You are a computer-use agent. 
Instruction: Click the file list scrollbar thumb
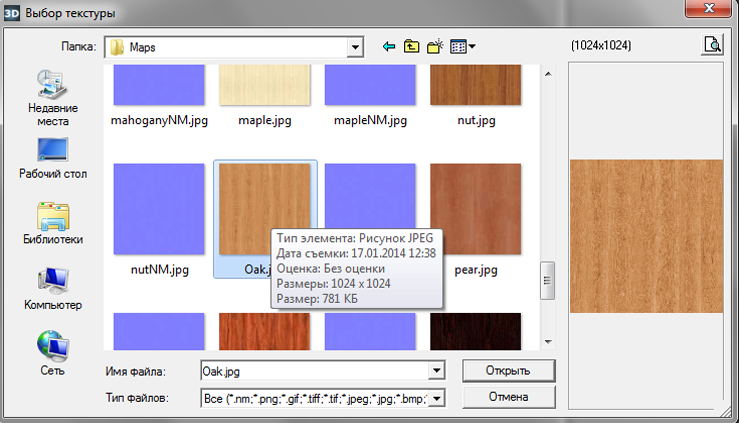[547, 281]
